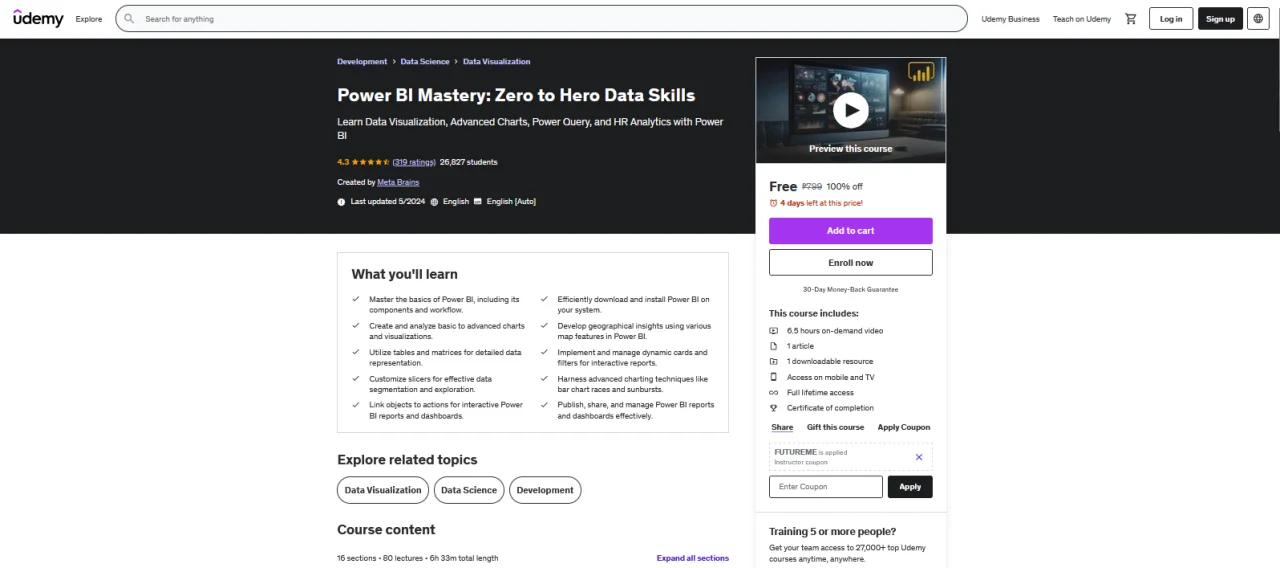Click the Free price text
Screen dimensions: 1280x568
point(783,186)
